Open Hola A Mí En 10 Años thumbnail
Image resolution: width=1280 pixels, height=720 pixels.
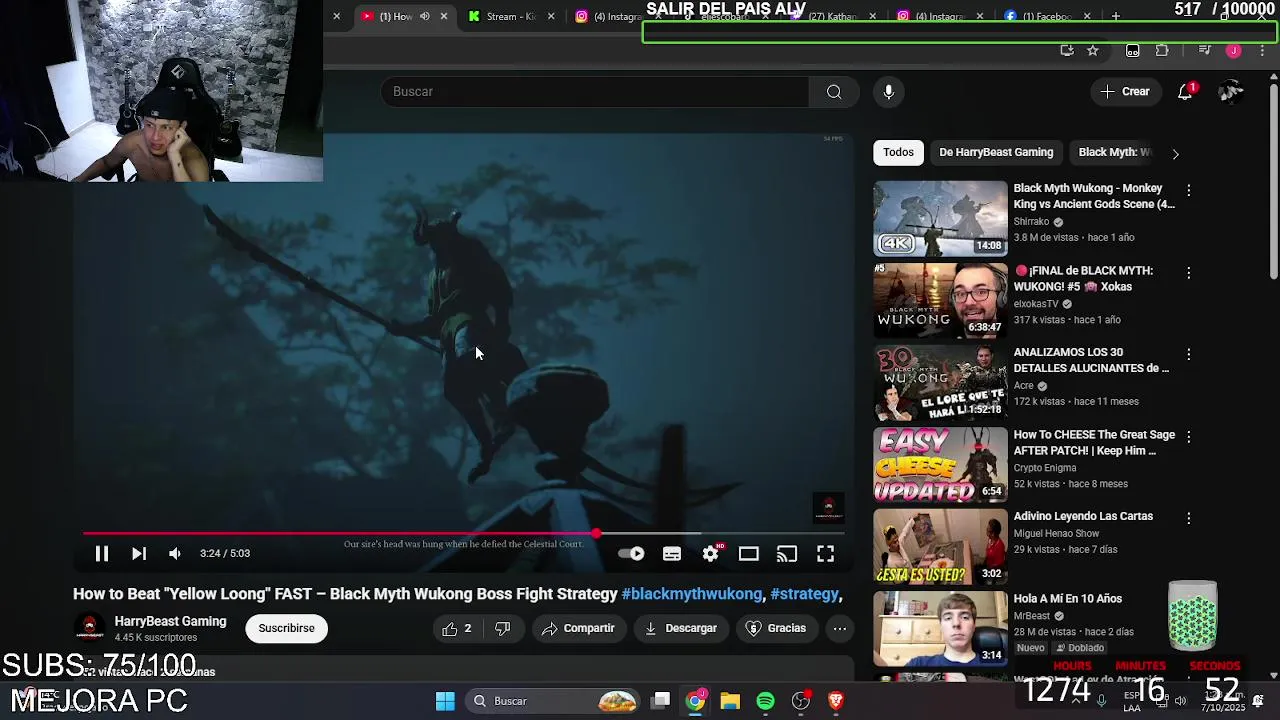(940, 628)
